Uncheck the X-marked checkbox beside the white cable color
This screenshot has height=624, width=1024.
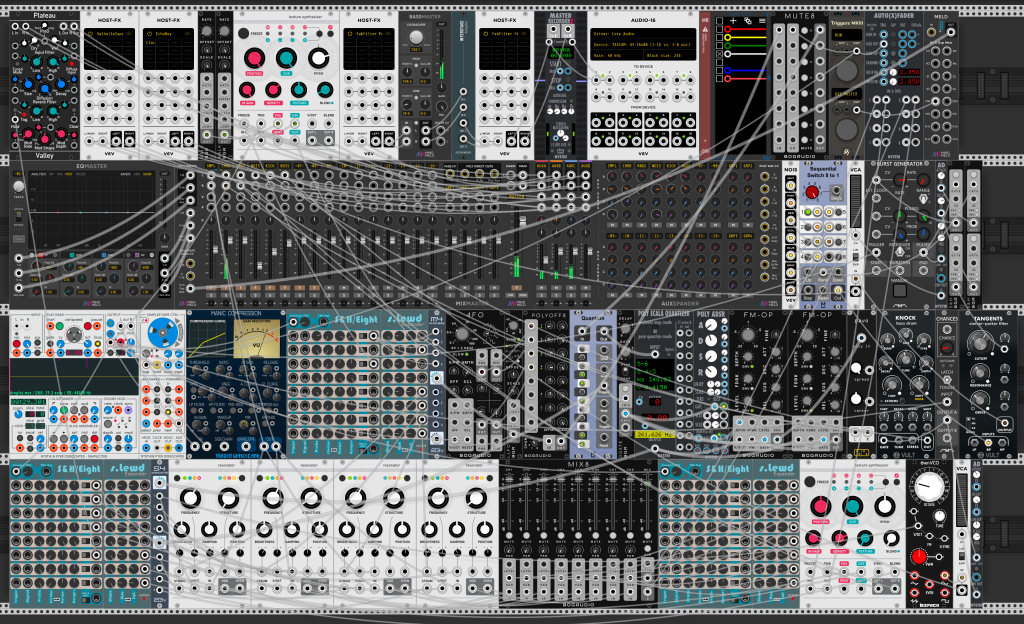tap(719, 54)
